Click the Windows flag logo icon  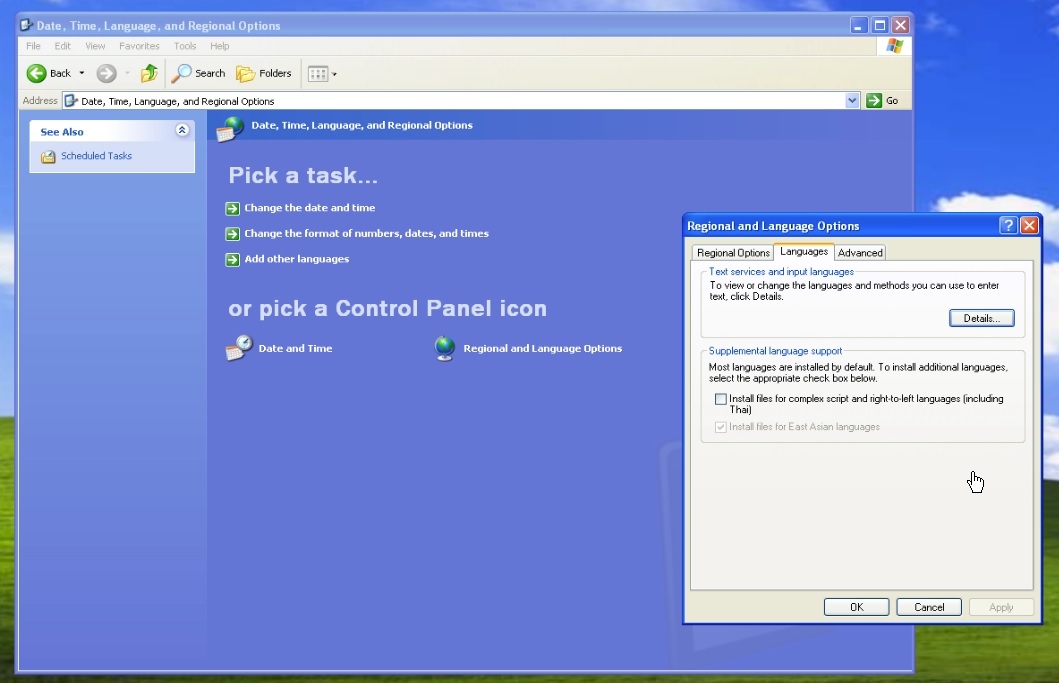pyautogui.click(x=894, y=46)
